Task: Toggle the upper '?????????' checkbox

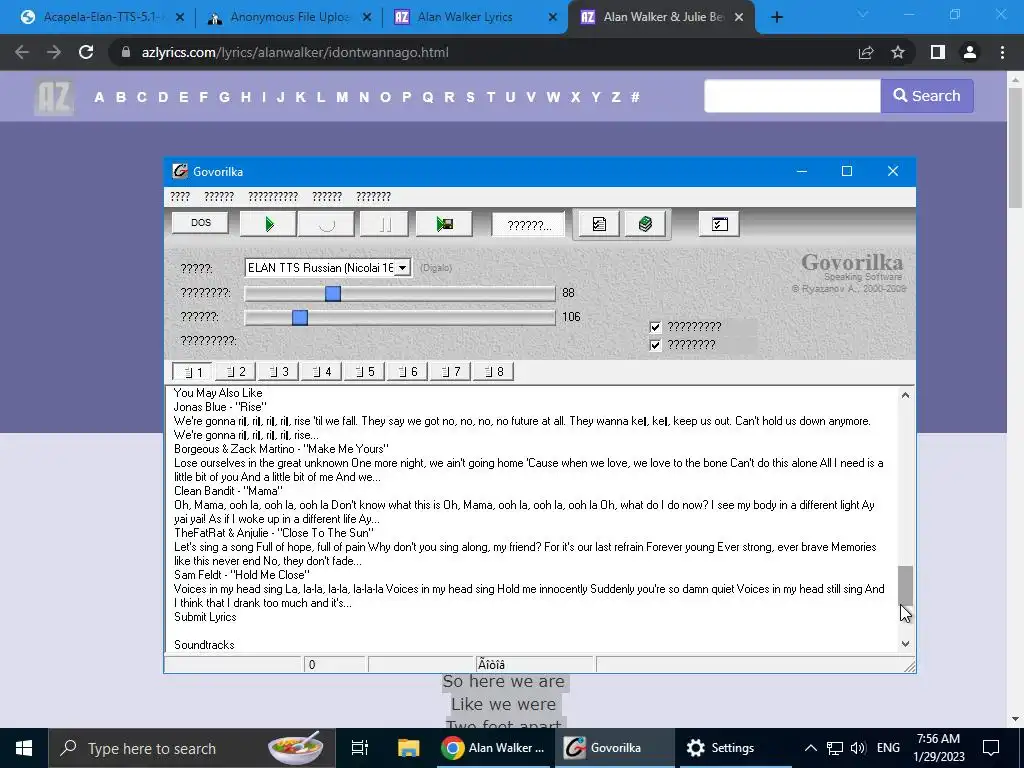Action: click(656, 327)
